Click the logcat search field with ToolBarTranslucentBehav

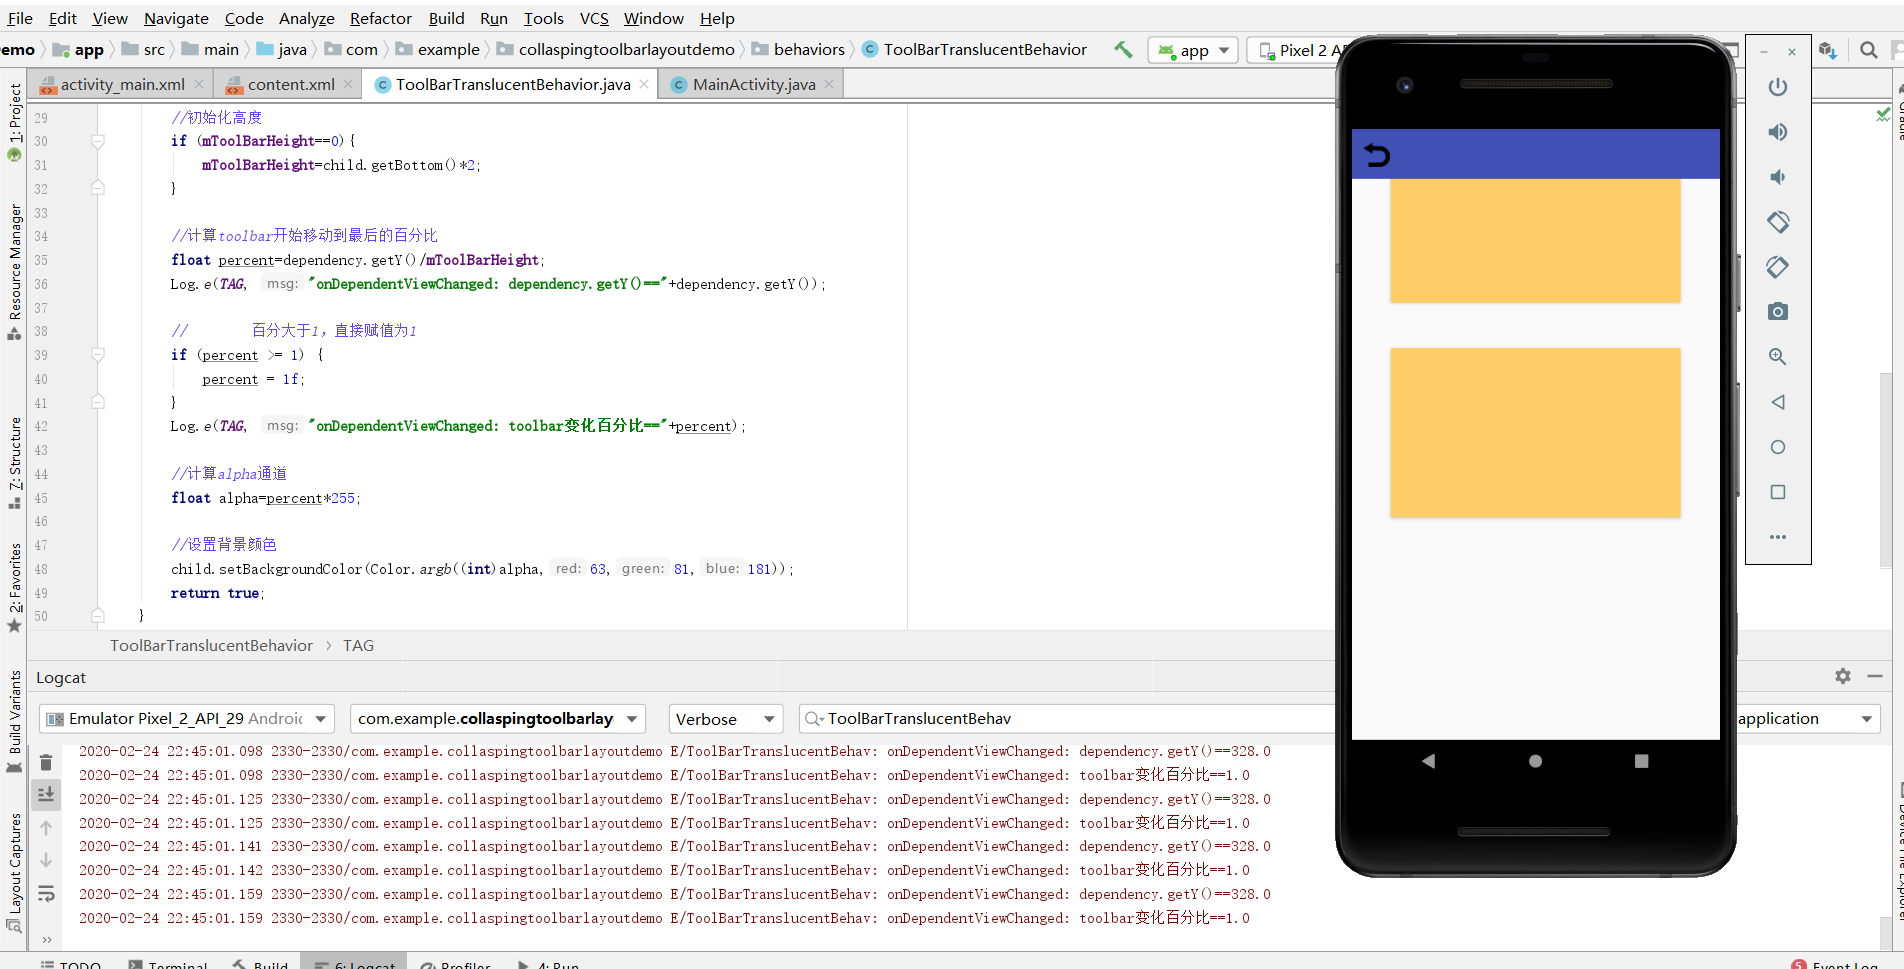click(x=1068, y=719)
